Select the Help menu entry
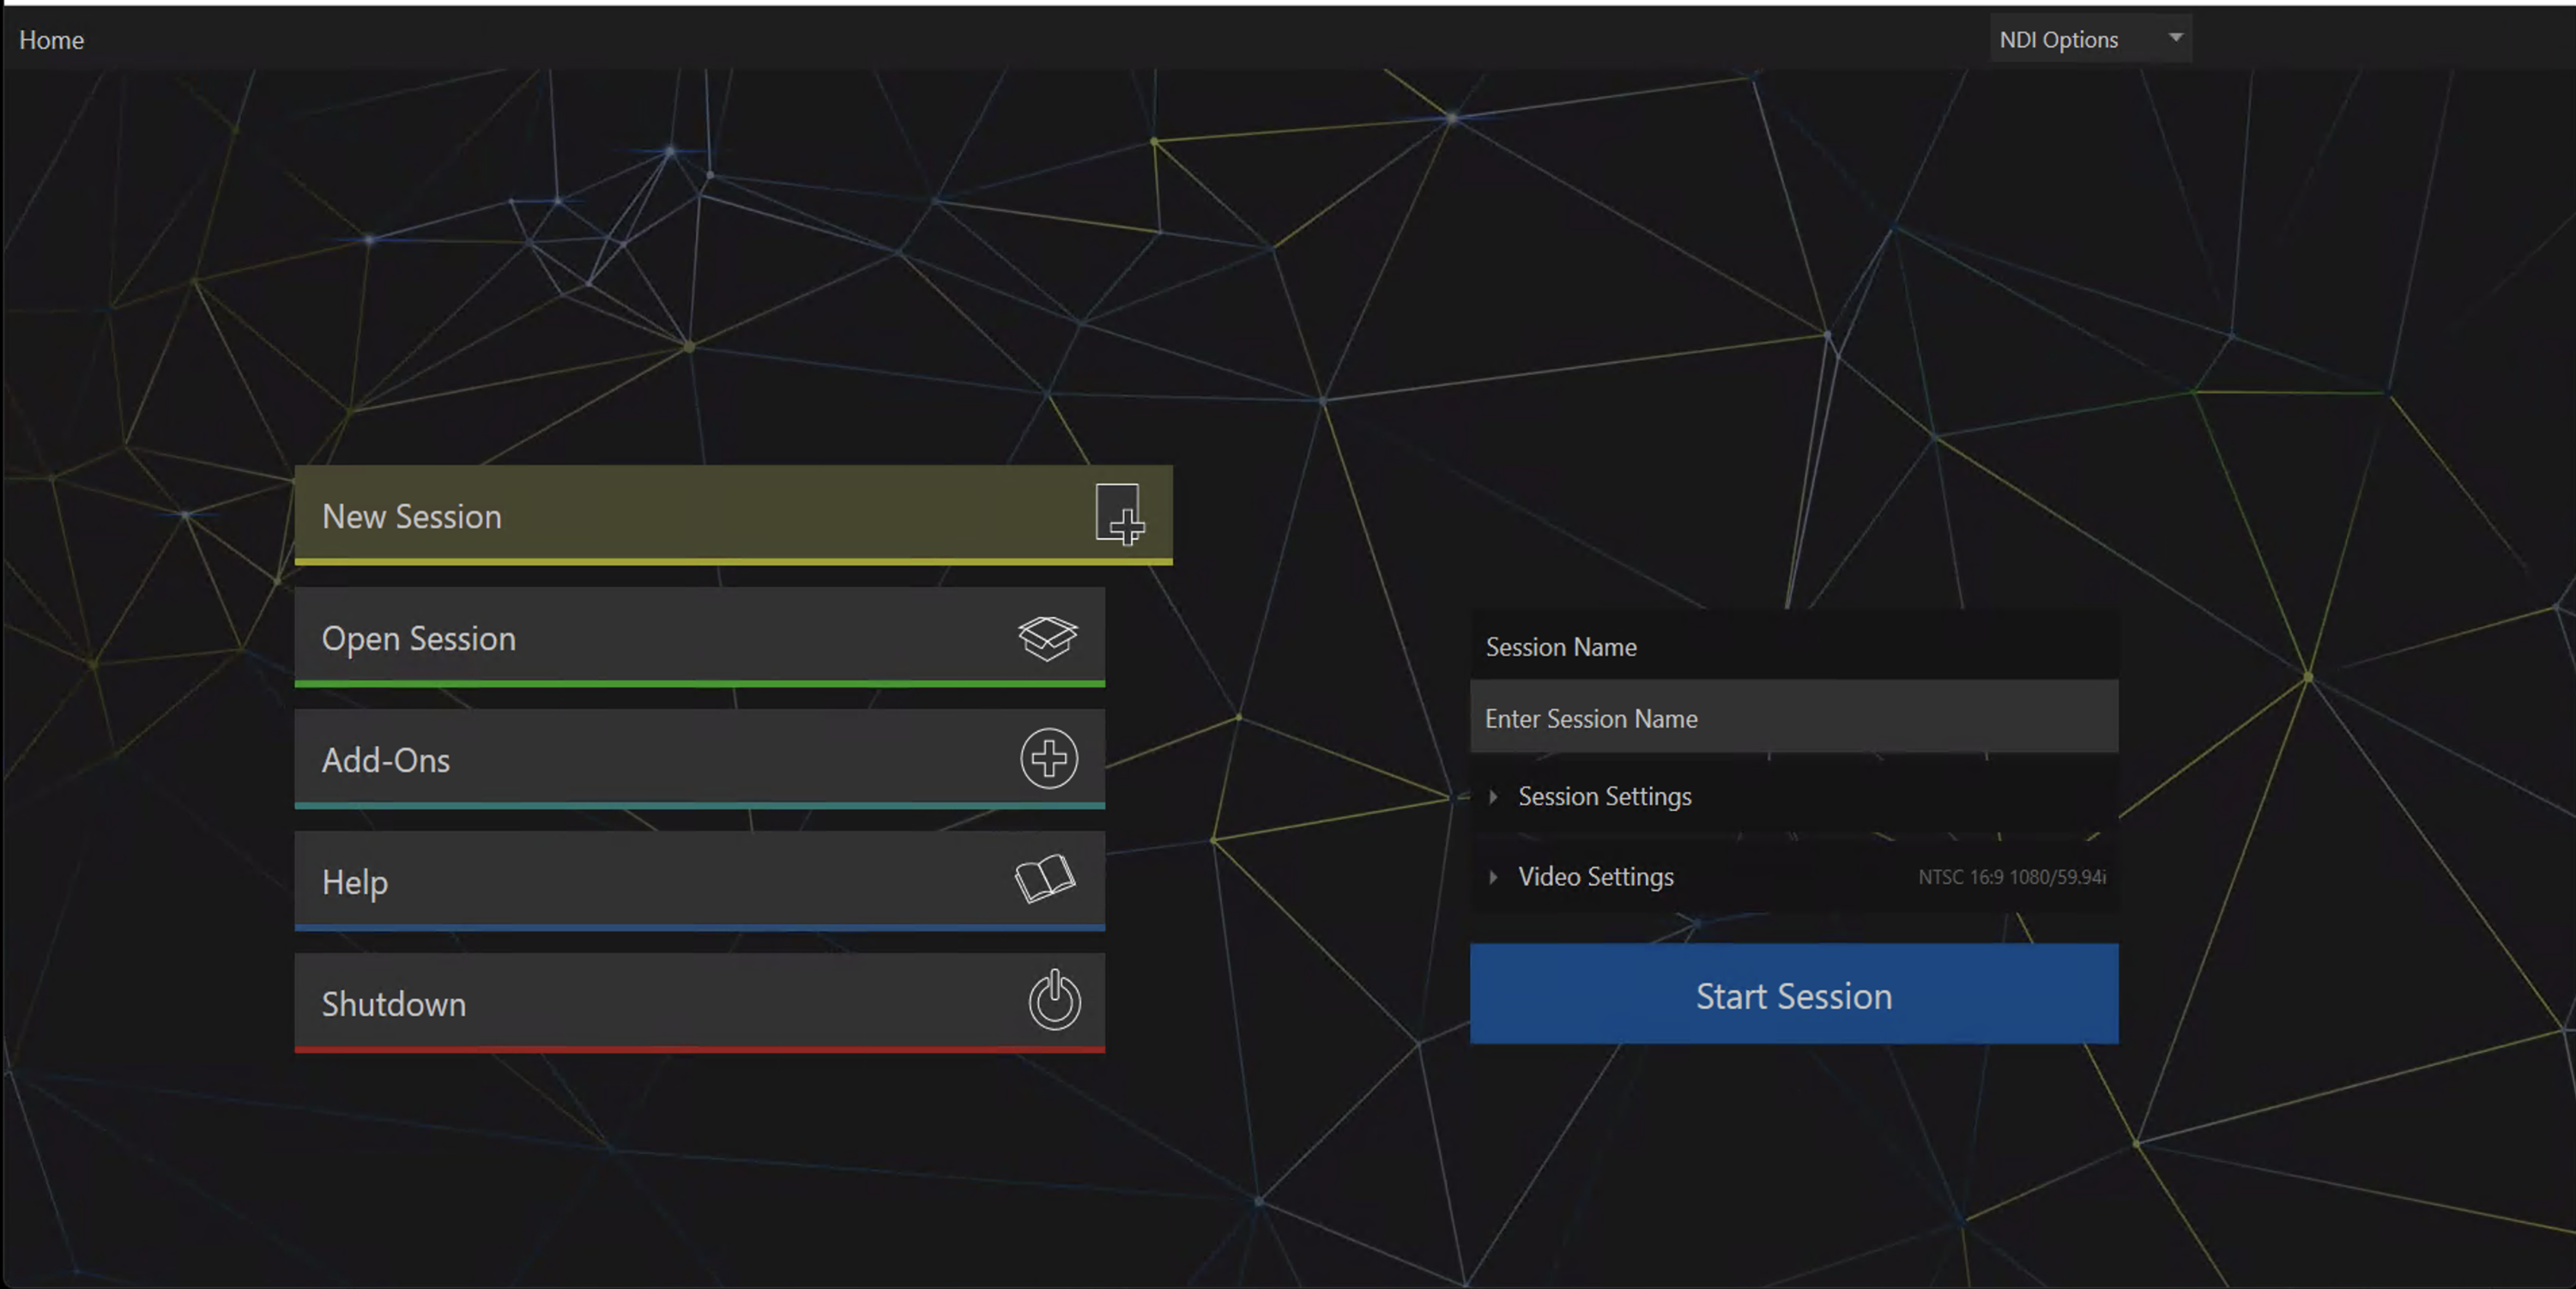This screenshot has height=1289, width=2576. point(699,881)
